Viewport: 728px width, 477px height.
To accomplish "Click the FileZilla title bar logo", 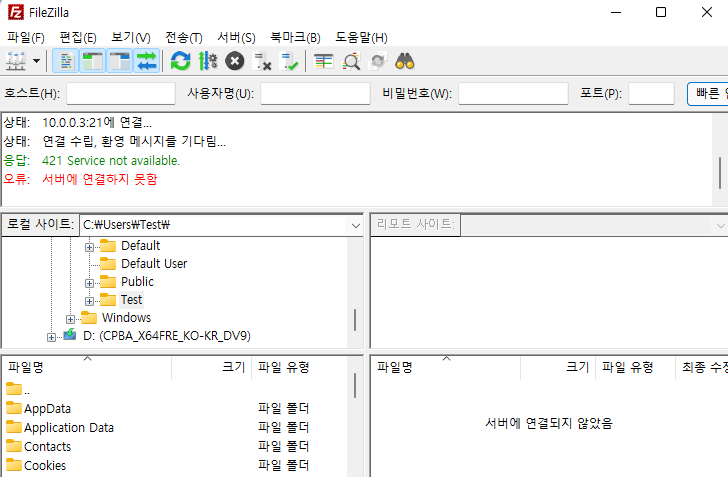I will [x=15, y=13].
